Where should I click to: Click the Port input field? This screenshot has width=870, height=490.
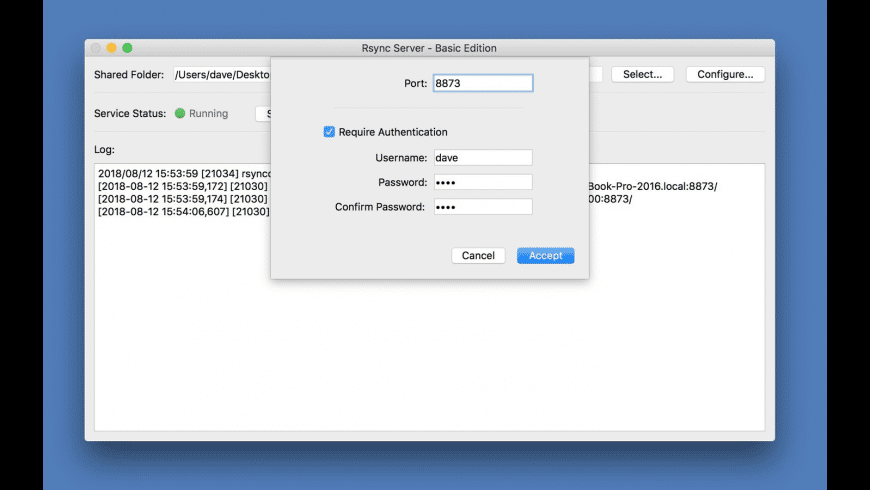[x=483, y=83]
